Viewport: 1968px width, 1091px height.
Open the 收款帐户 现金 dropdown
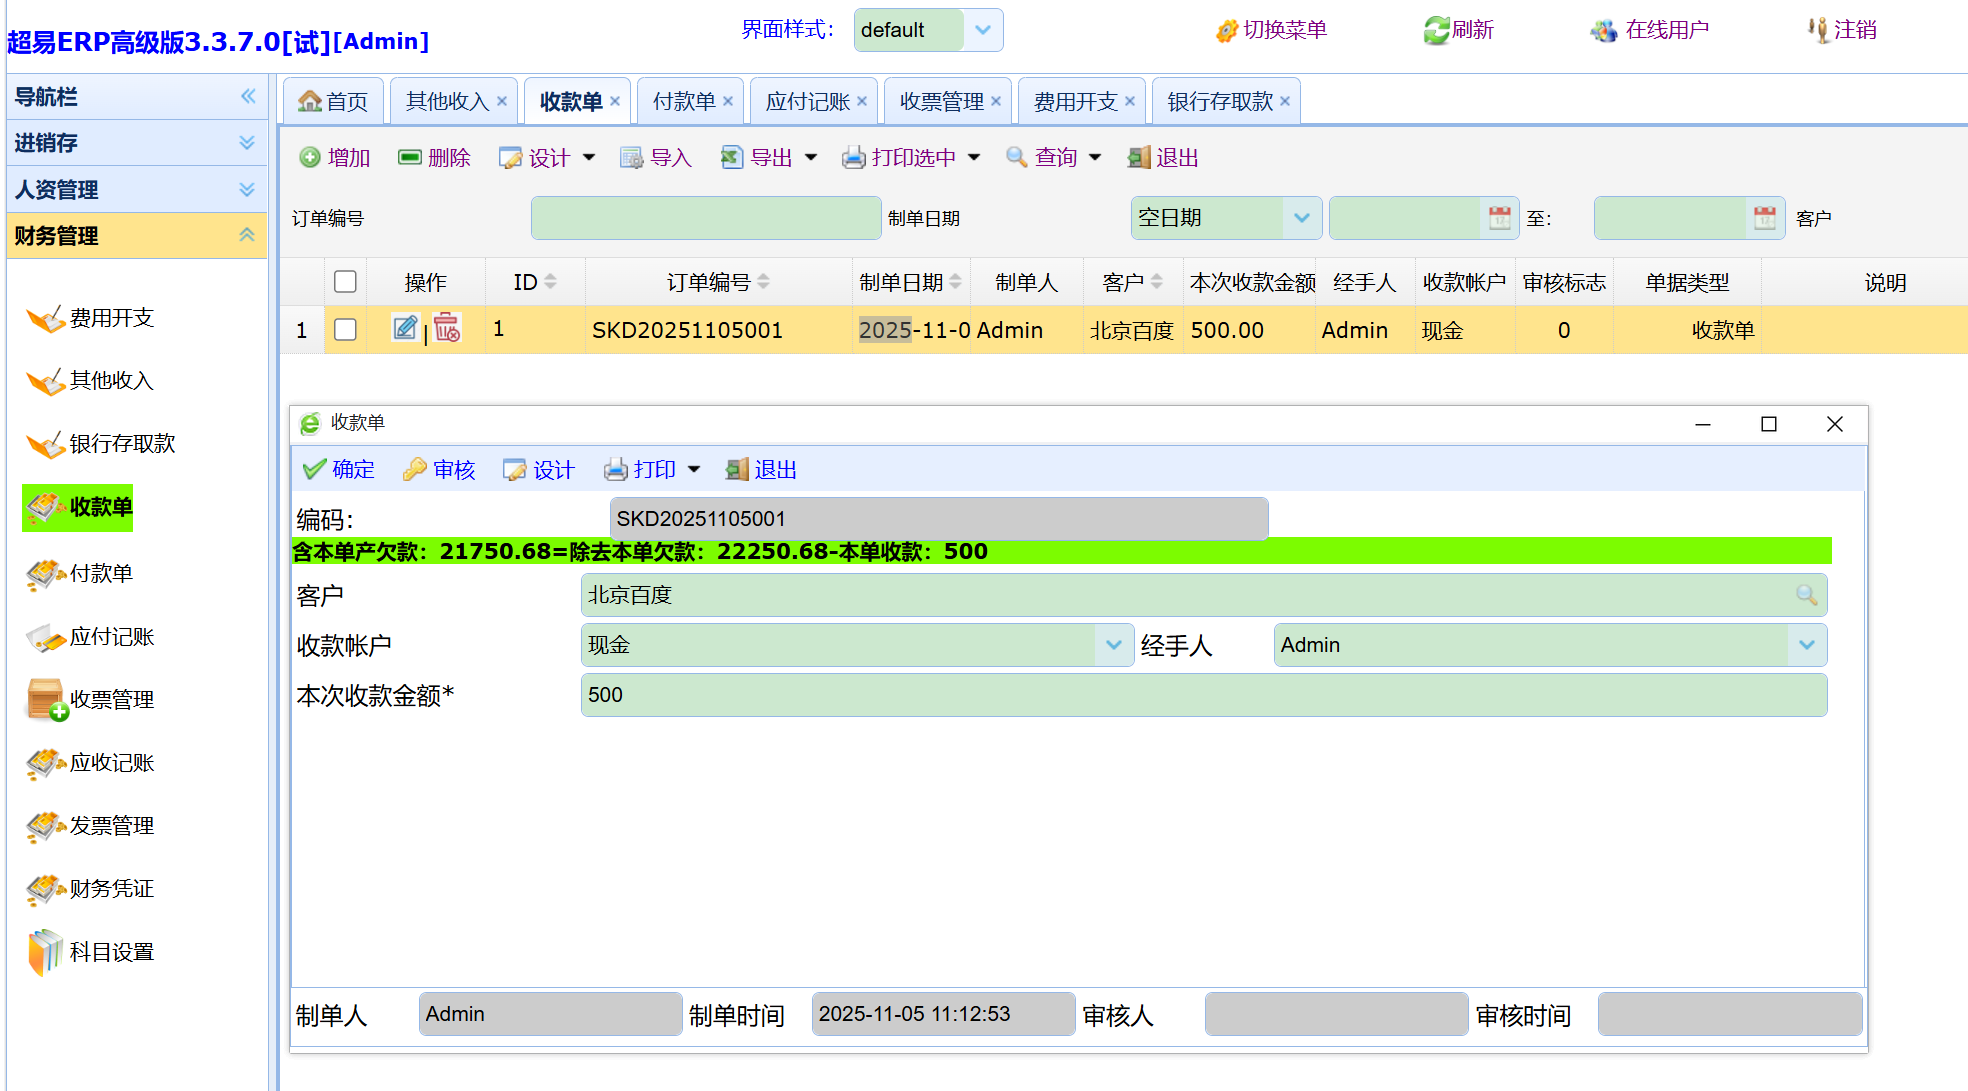1114,645
